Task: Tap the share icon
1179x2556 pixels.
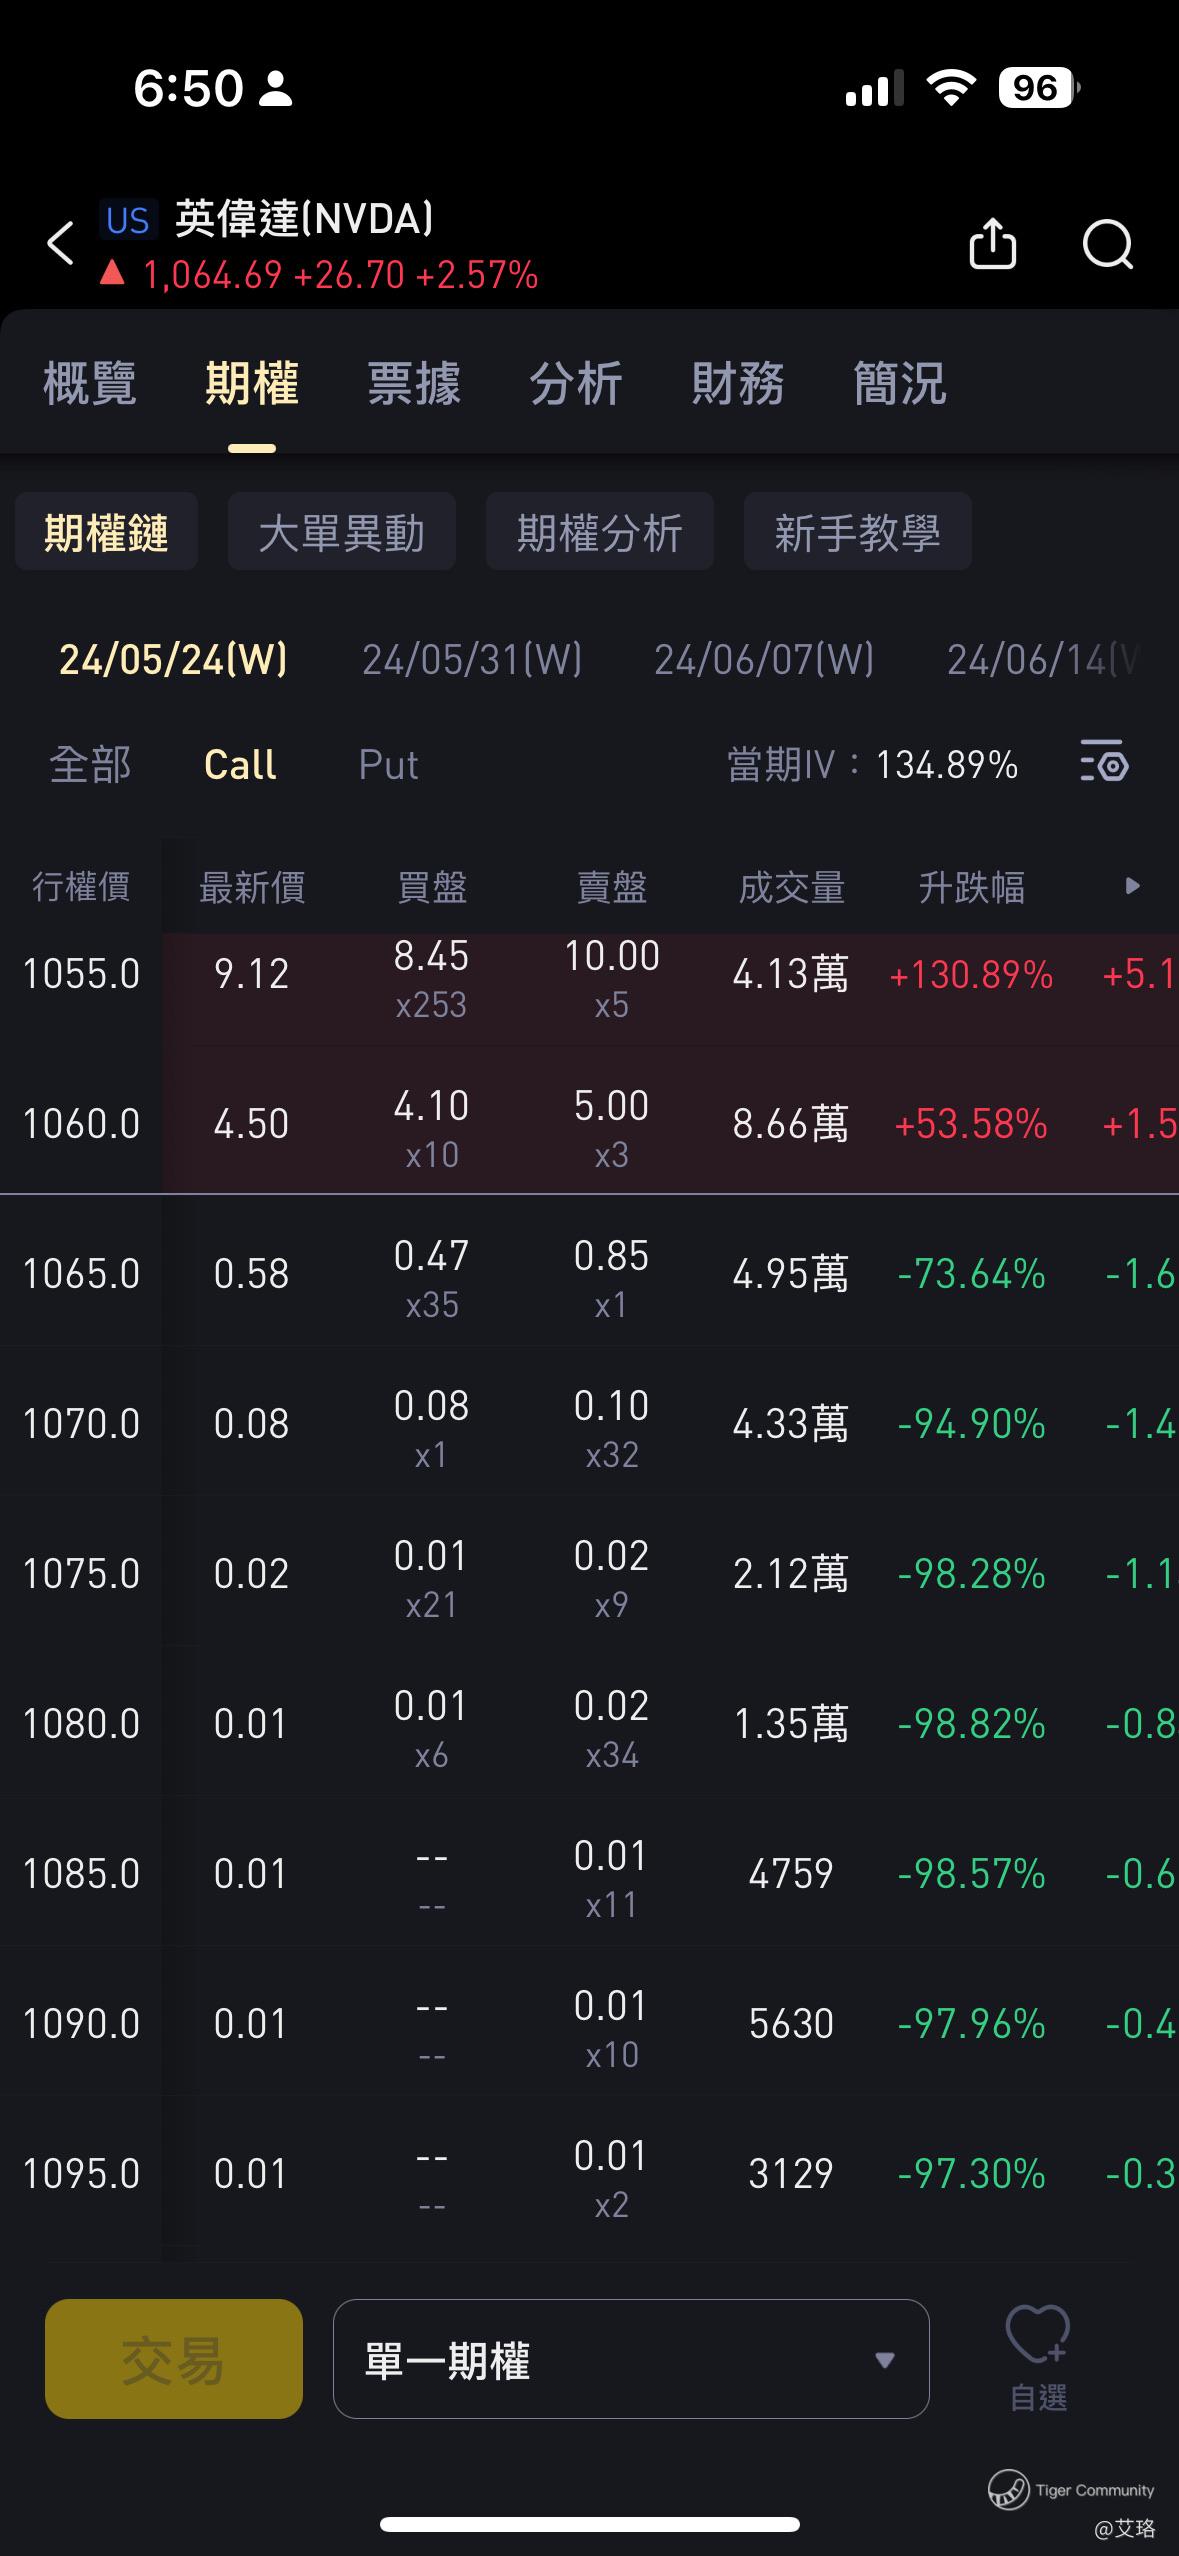Action: tap(992, 244)
